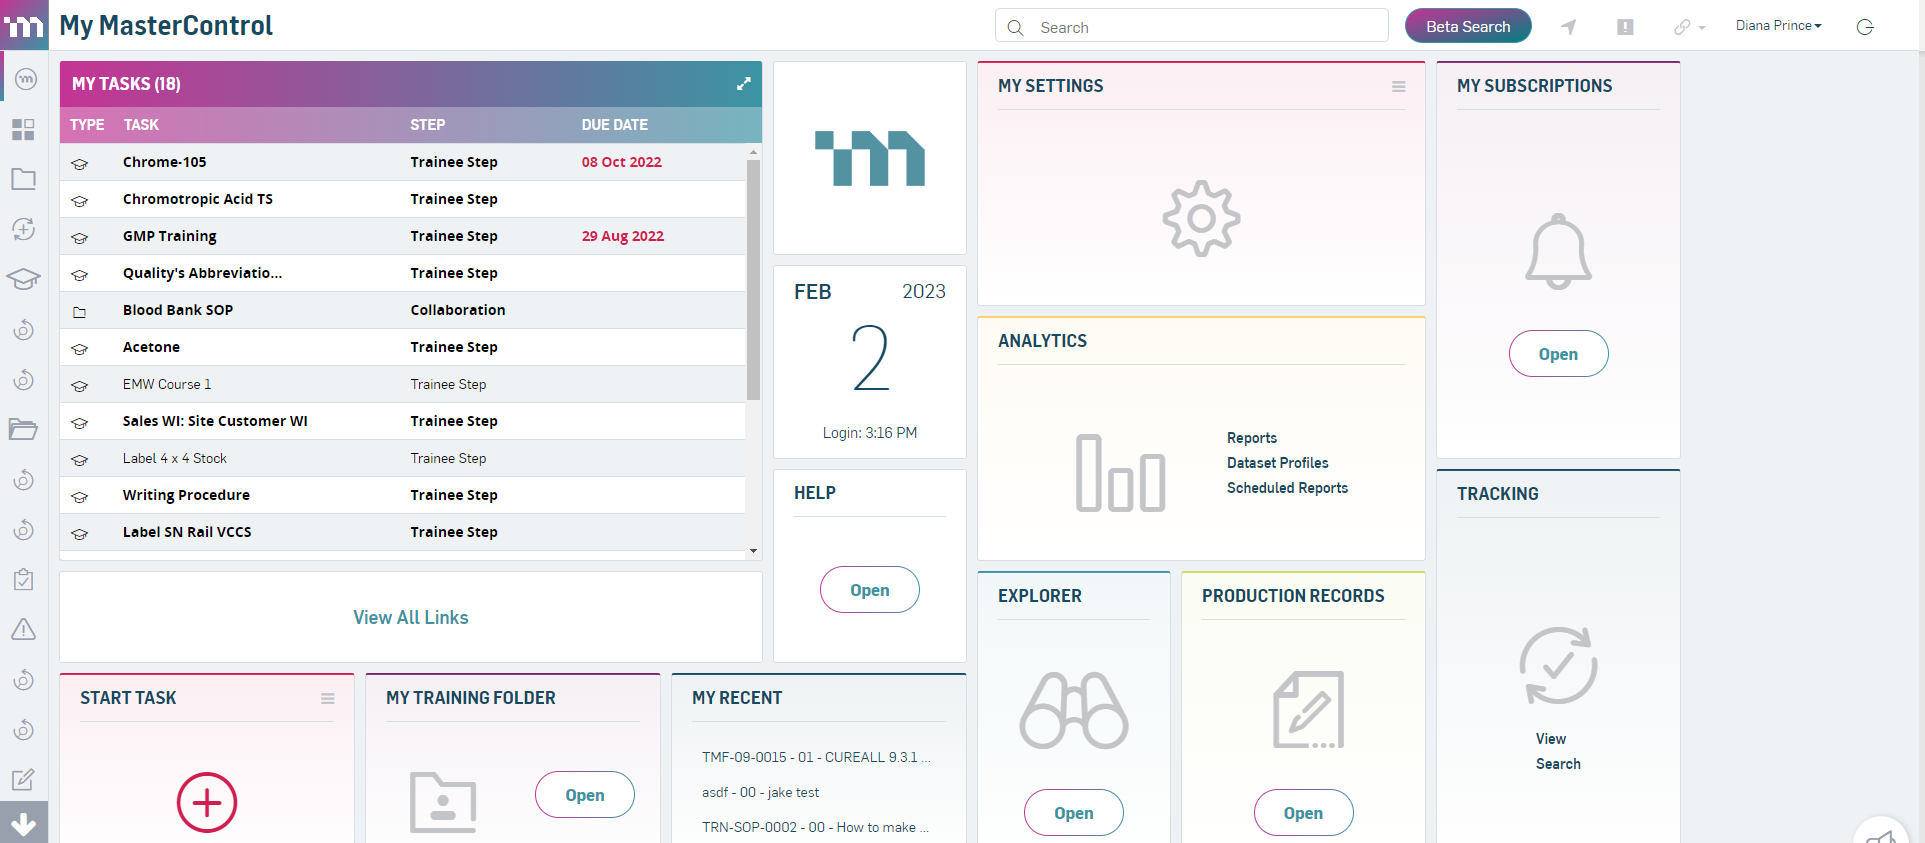
Task: Click the folder type icon for Blood Bank SOP
Action: click(x=80, y=312)
